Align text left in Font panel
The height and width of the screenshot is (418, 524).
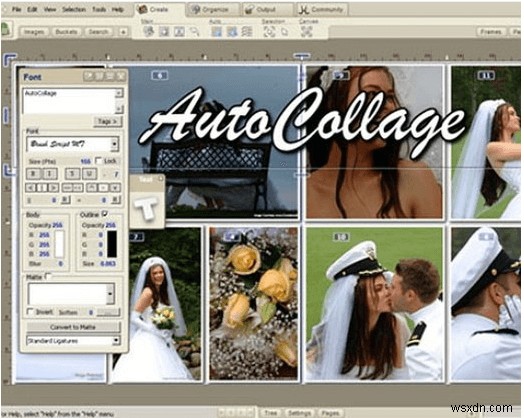coord(31,188)
